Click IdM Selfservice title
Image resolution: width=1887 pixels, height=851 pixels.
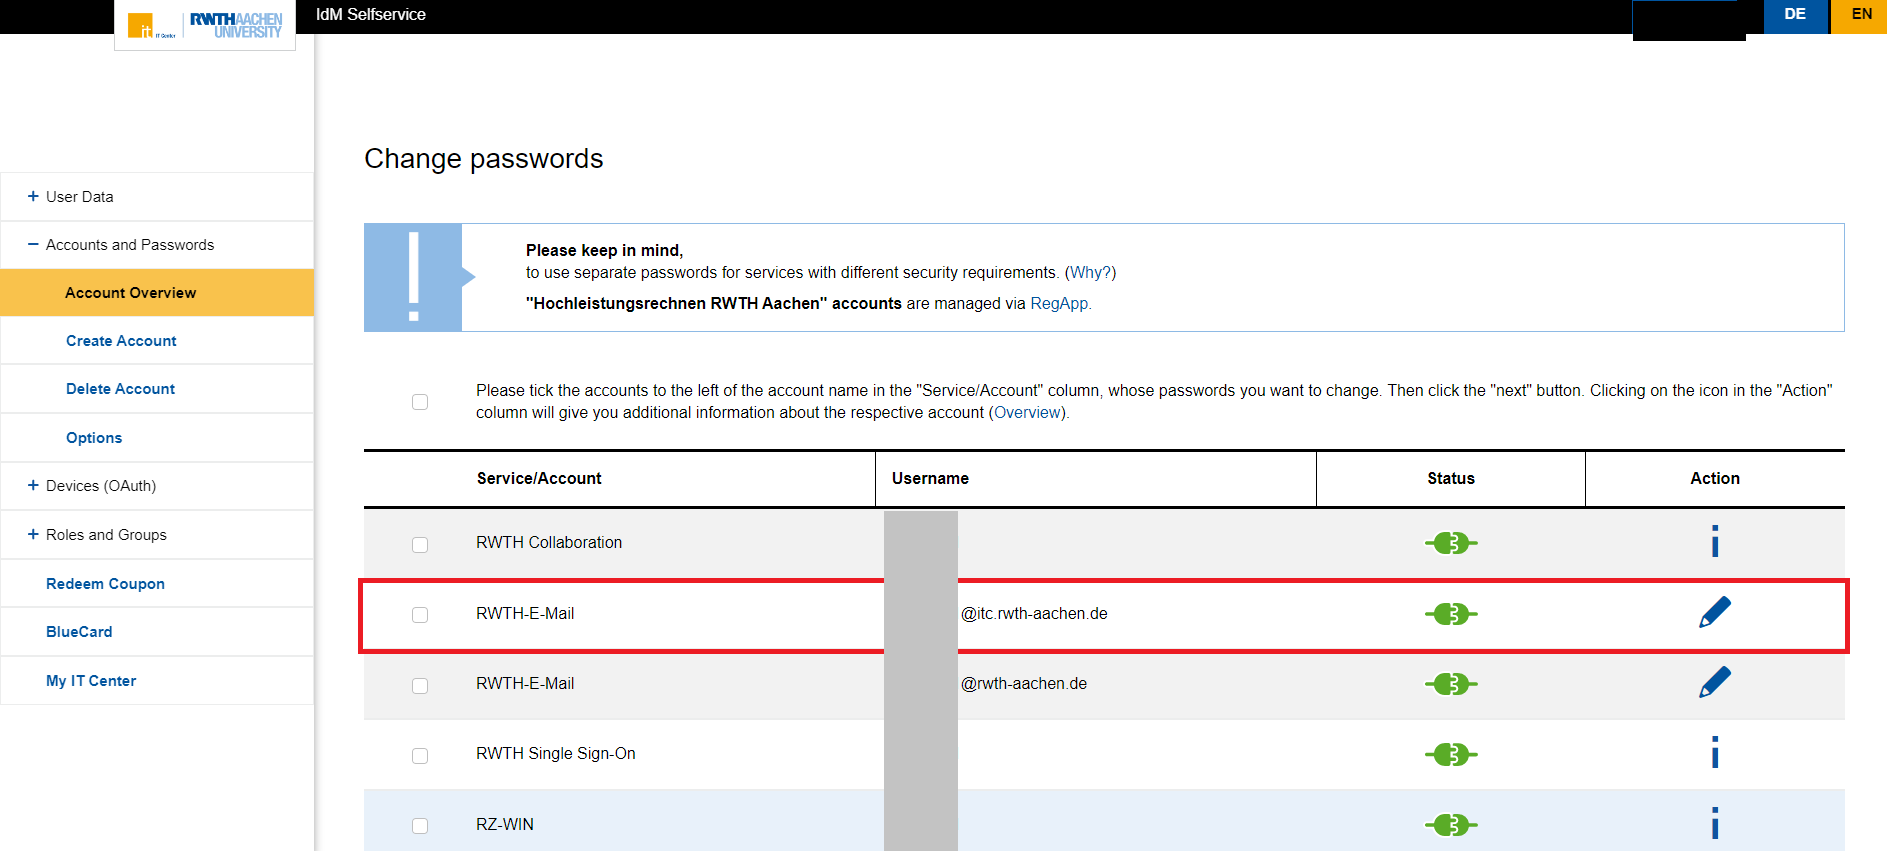[x=371, y=14]
